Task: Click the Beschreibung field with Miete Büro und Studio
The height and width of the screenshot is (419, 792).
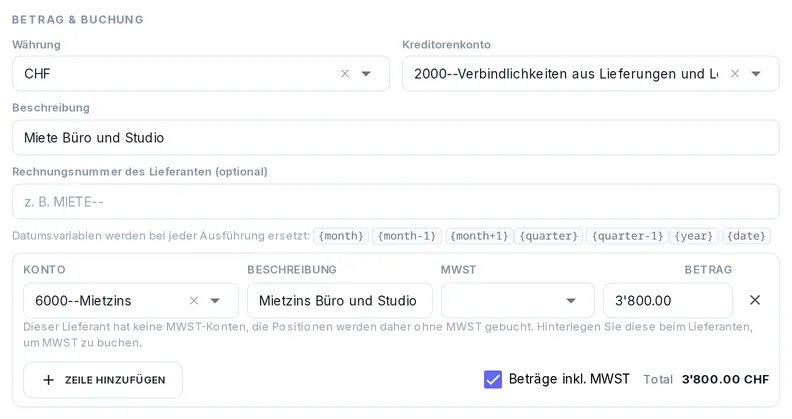Action: tap(395, 137)
